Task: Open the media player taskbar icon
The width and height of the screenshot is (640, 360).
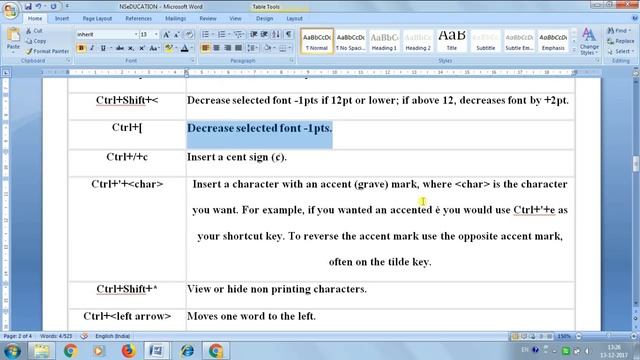Action: point(99,351)
